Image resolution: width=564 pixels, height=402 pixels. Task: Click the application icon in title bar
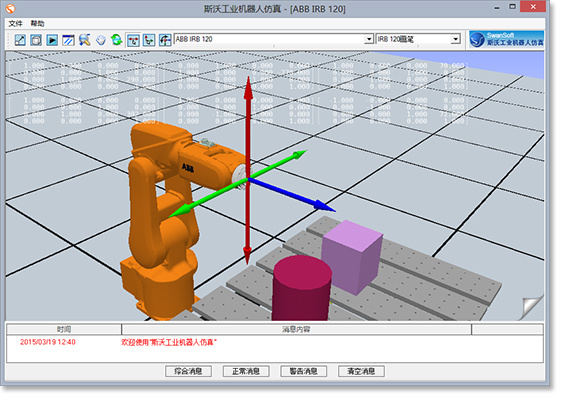[10, 8]
